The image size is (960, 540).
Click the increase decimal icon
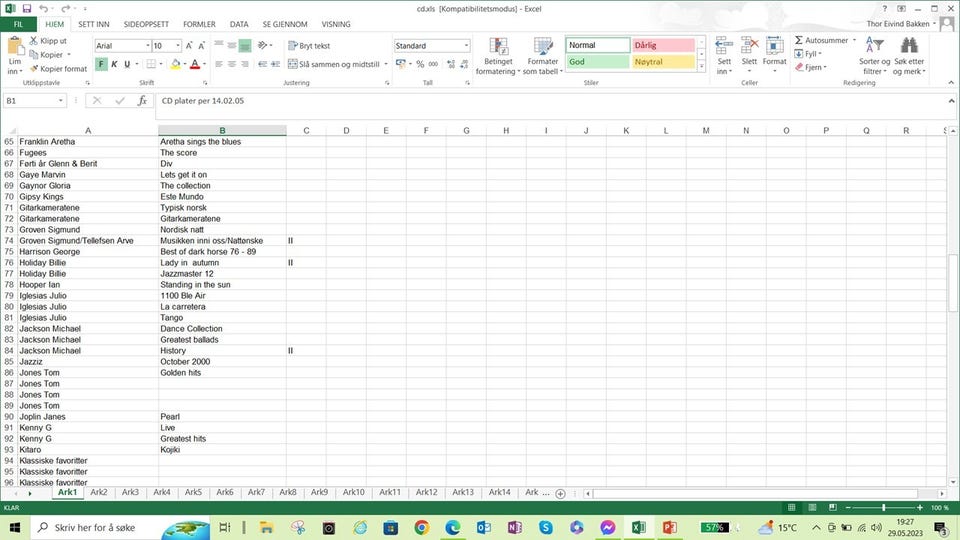(x=451, y=64)
